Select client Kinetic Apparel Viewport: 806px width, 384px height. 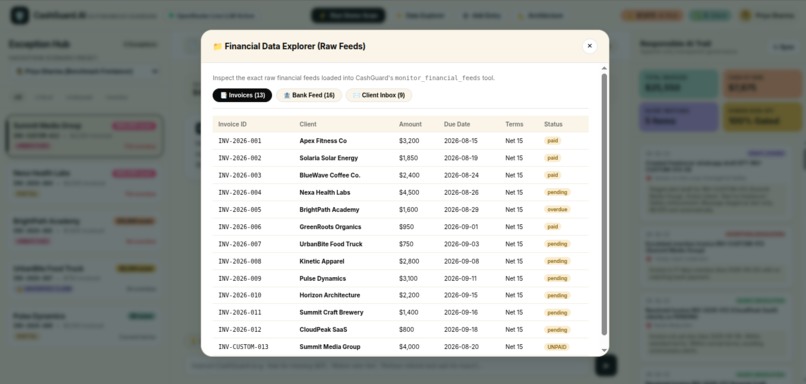click(322, 261)
